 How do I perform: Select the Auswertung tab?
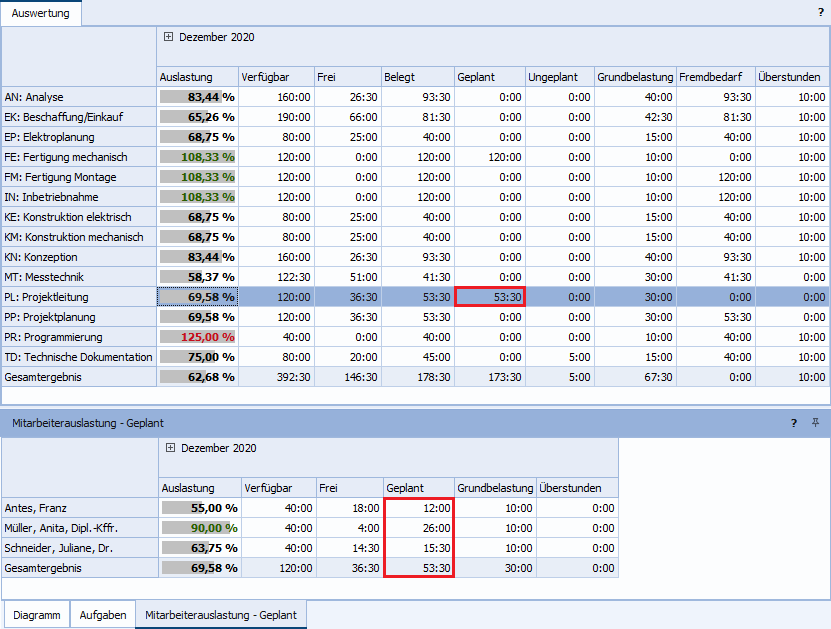pos(41,13)
